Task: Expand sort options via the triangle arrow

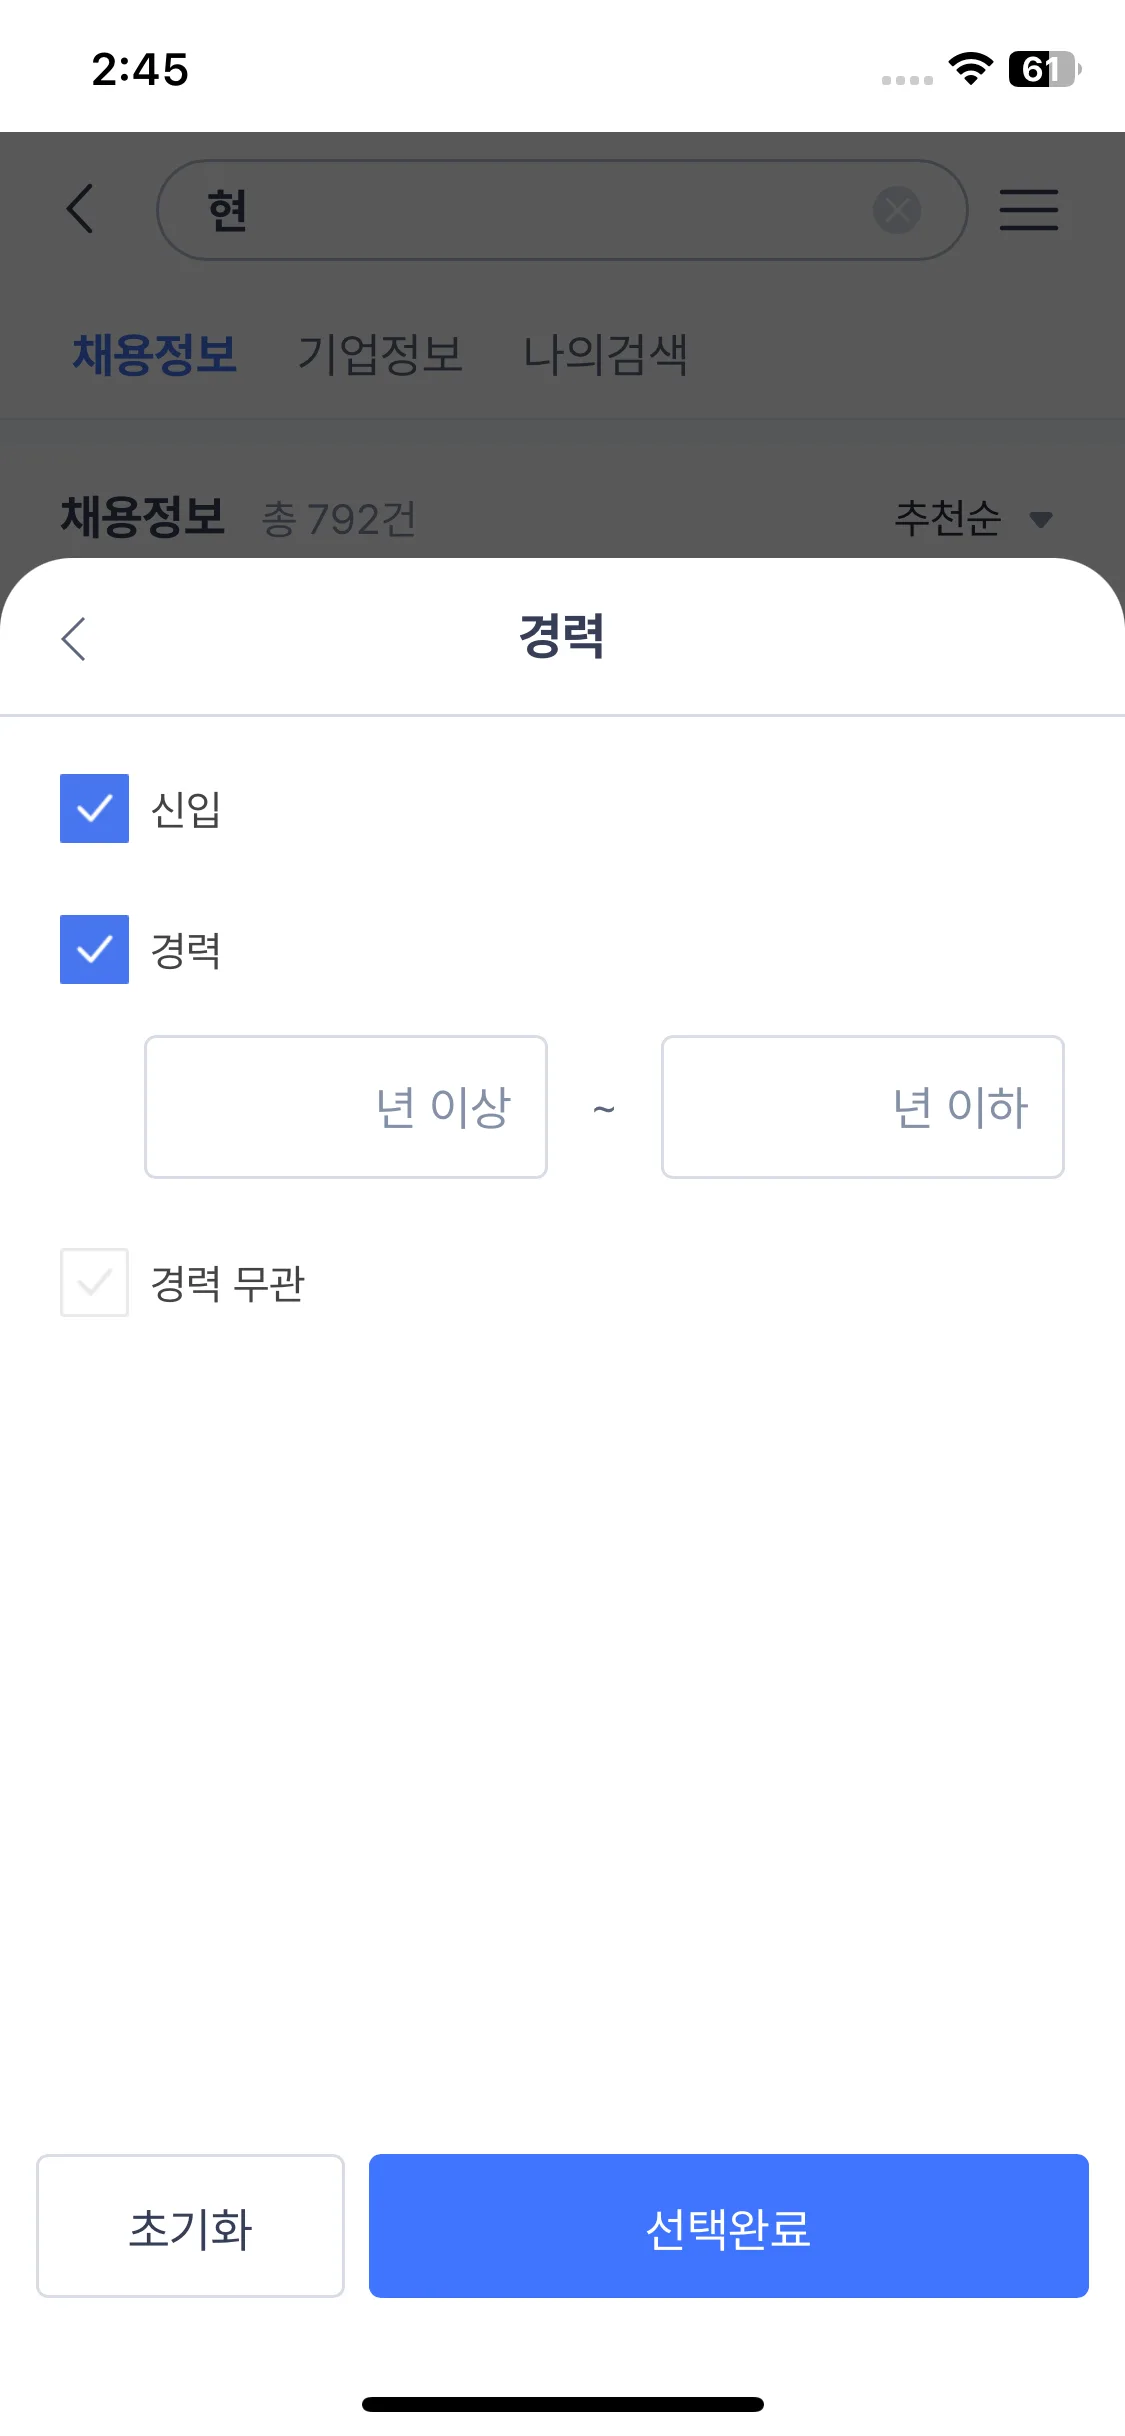Action: (1041, 519)
